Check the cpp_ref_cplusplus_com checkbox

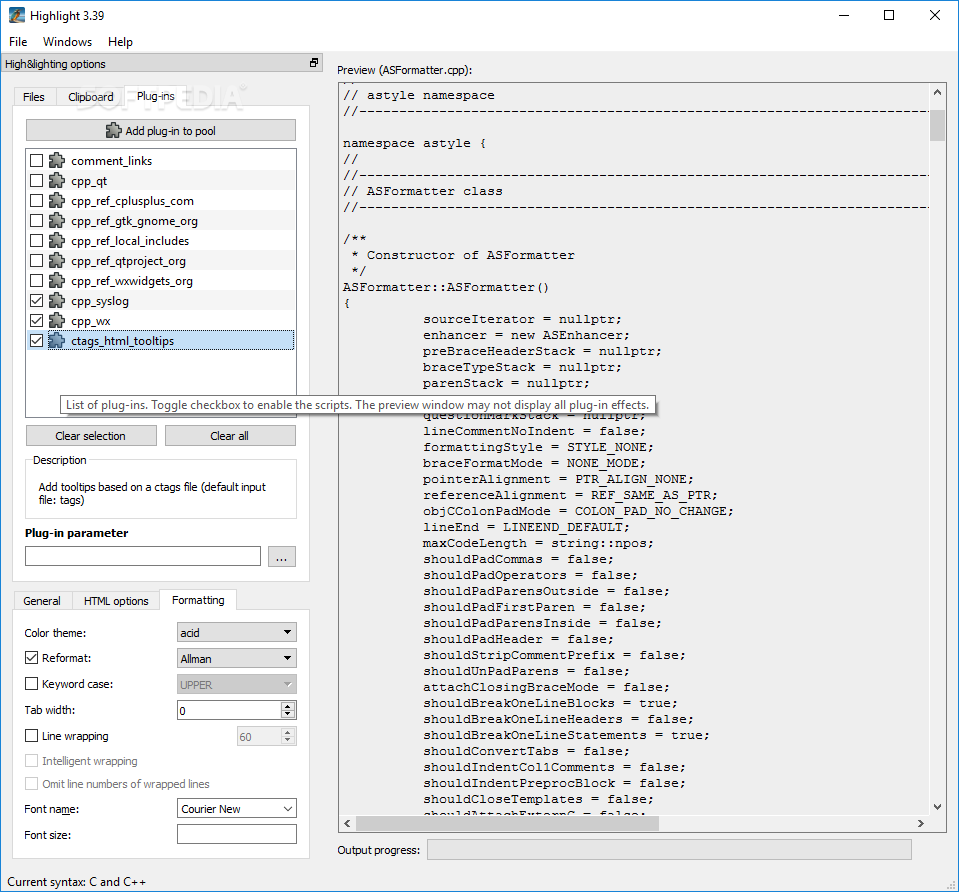37,201
